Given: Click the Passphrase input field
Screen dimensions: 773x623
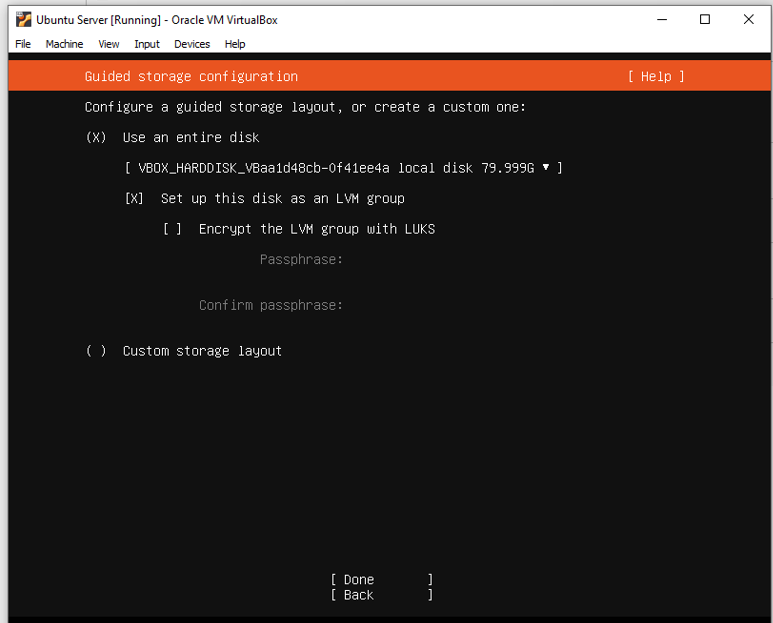Looking at the screenshot, I should [450, 260].
